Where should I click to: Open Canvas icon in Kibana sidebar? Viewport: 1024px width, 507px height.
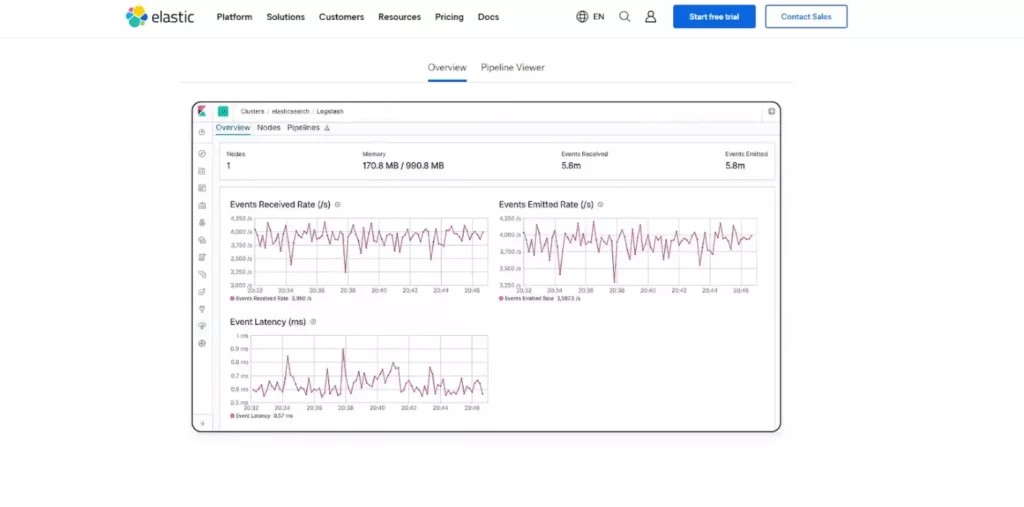202,205
